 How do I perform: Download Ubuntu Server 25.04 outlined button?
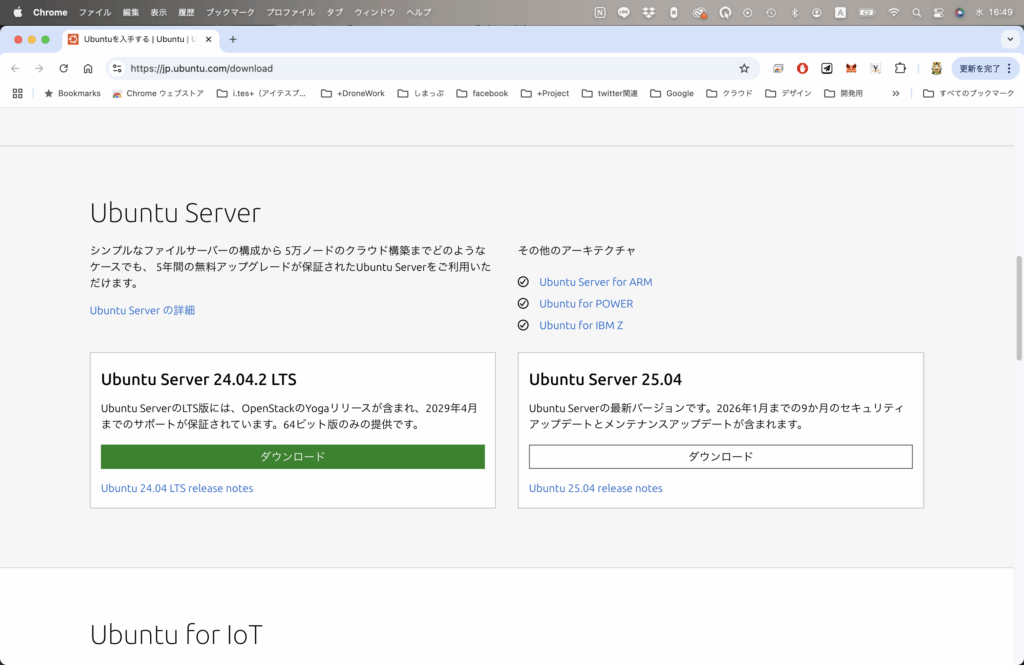pyautogui.click(x=720, y=457)
